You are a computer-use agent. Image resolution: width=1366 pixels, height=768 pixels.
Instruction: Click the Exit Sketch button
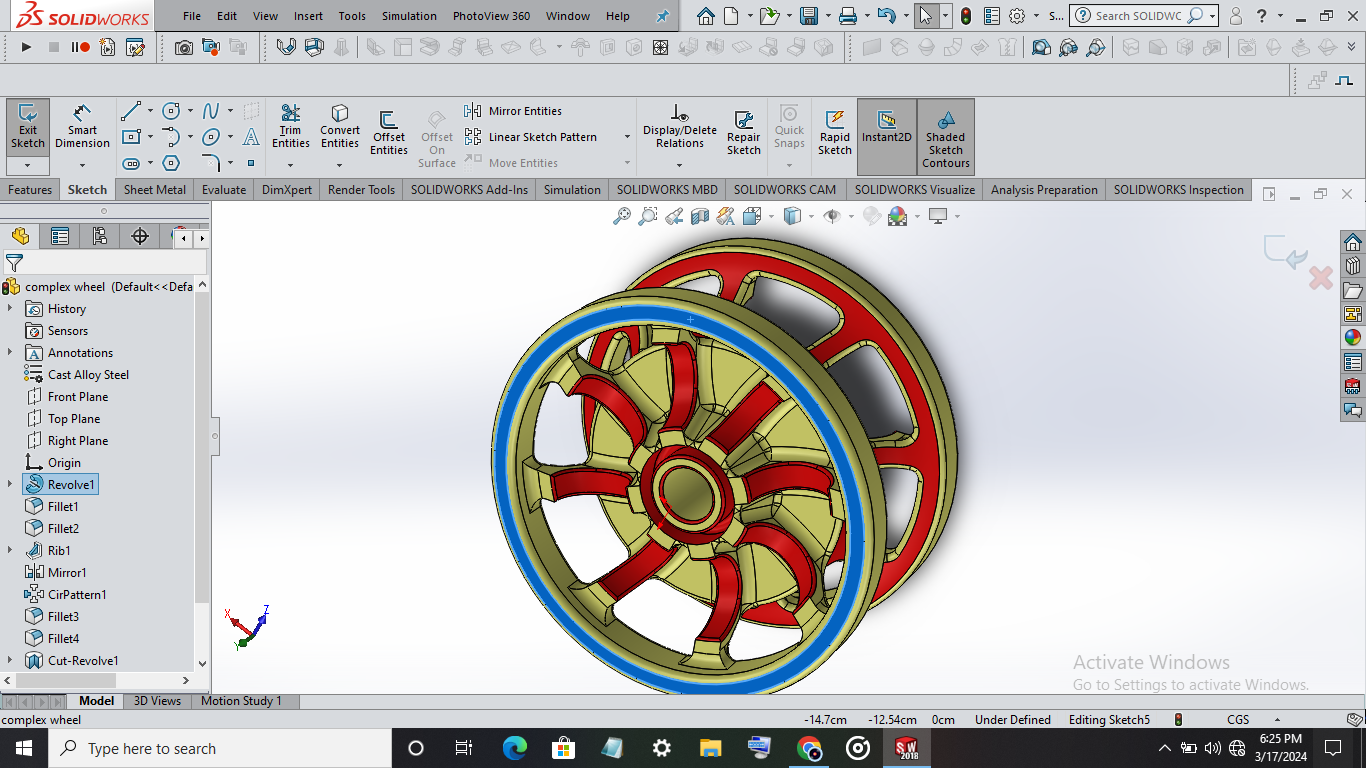point(28,127)
